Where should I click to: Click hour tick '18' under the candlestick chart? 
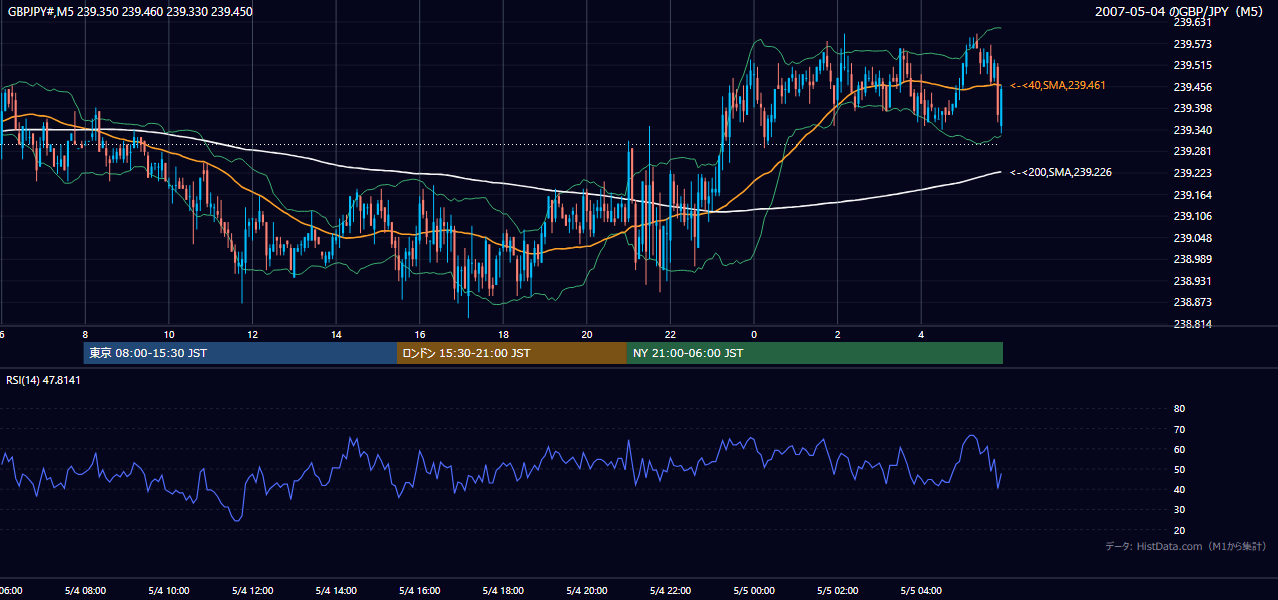click(504, 334)
